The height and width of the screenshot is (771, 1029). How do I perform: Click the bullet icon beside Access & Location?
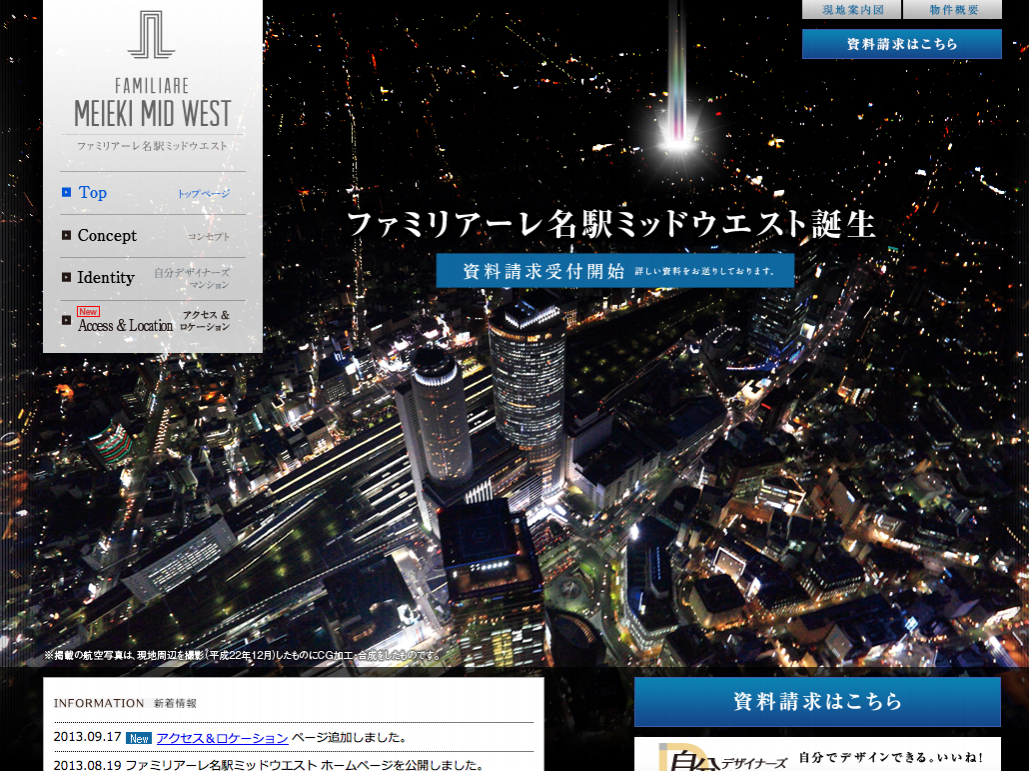[66, 320]
